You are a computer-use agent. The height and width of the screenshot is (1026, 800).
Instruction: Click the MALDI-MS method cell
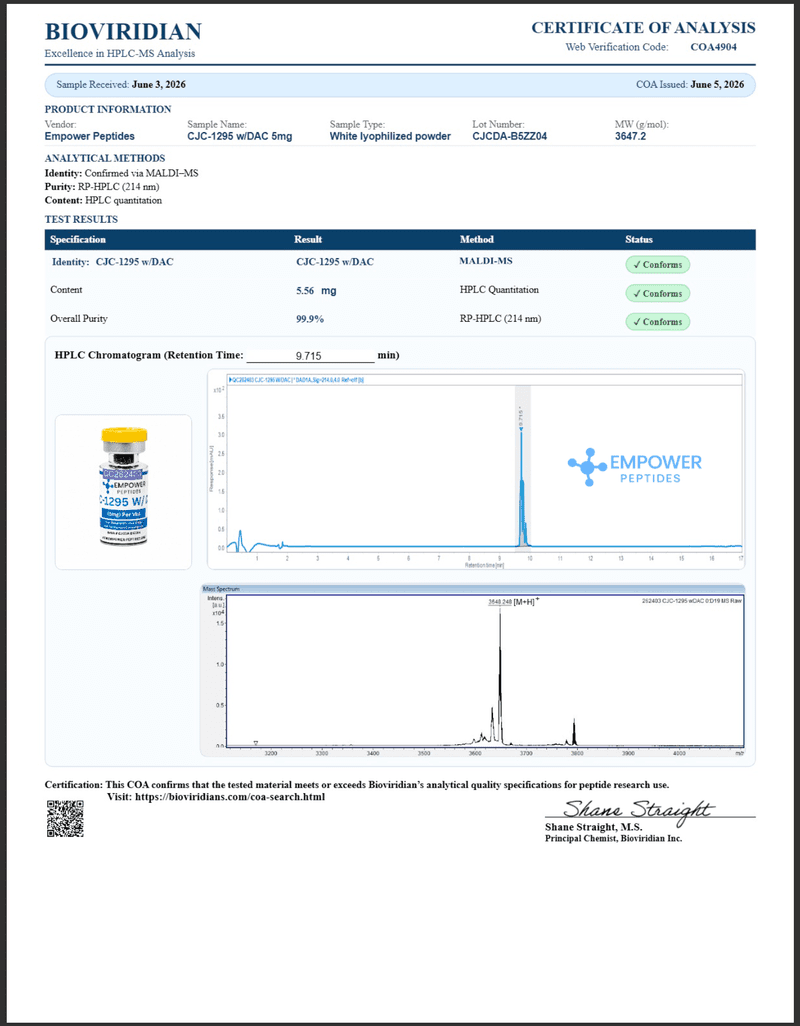486,261
